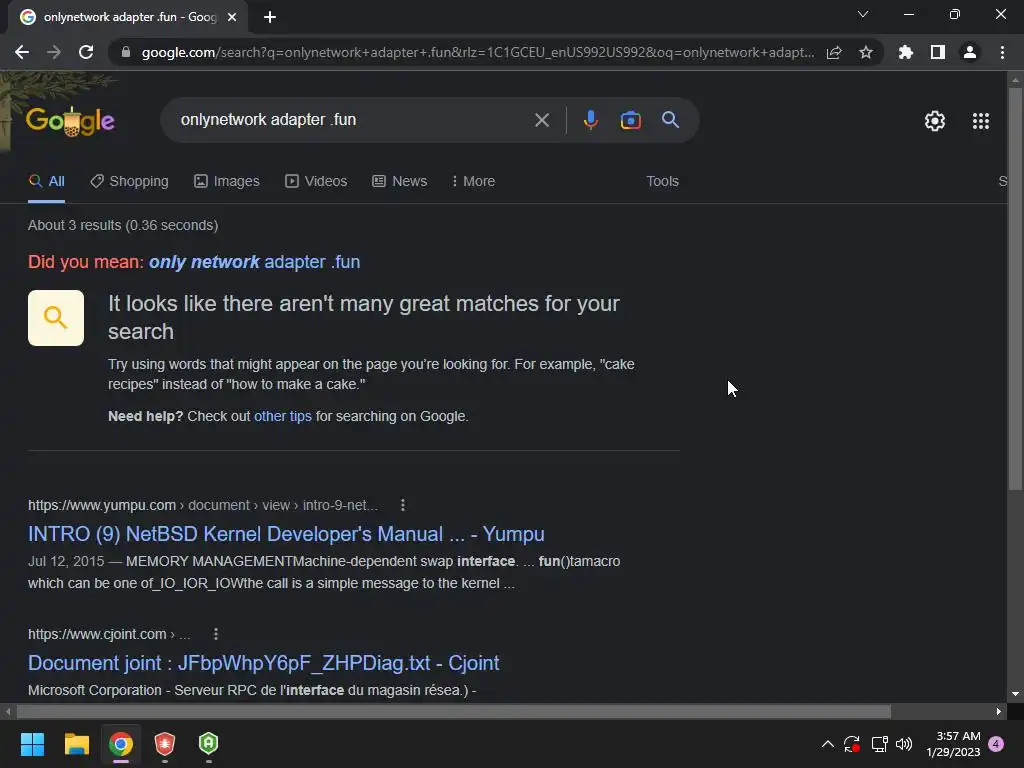Click the Google logo
This screenshot has height=768, width=1024.
70,121
